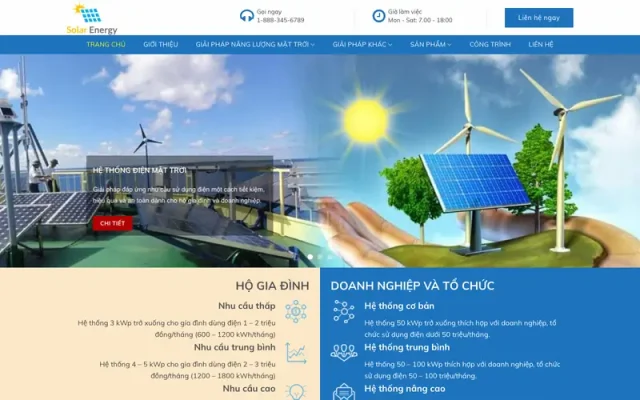640x400 pixels.
Task: Expand SẢN PHẨM dropdown menu
Action: [431, 44]
